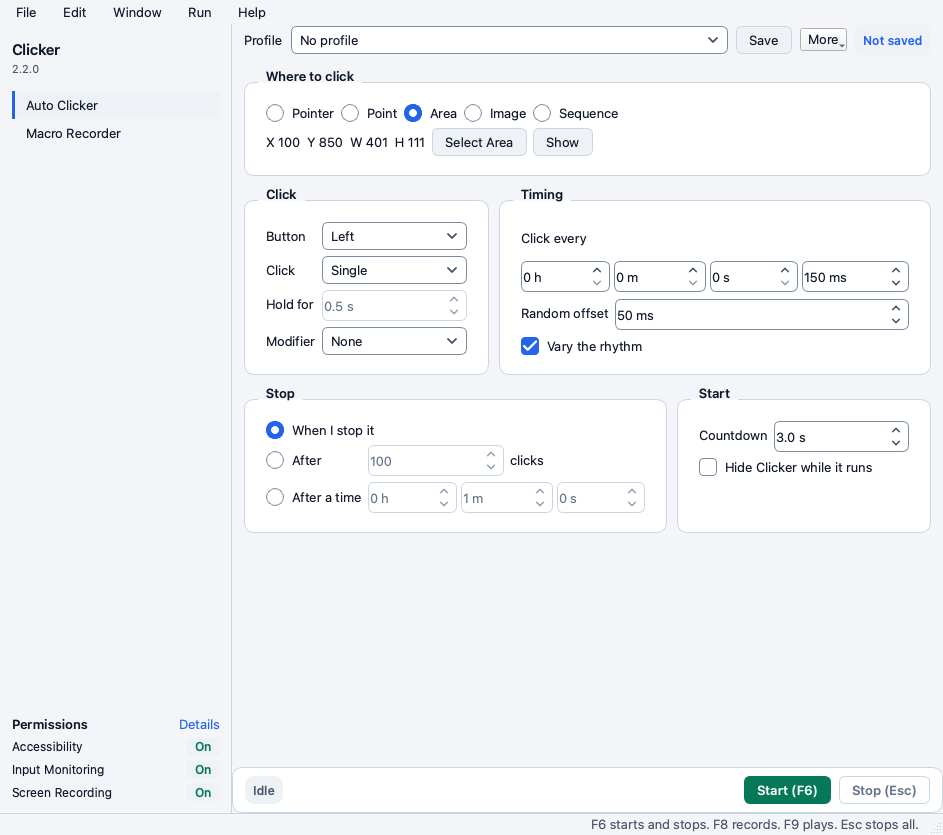Screen dimensions: 943x835
Task: Open the Run menu
Action: click(200, 12)
